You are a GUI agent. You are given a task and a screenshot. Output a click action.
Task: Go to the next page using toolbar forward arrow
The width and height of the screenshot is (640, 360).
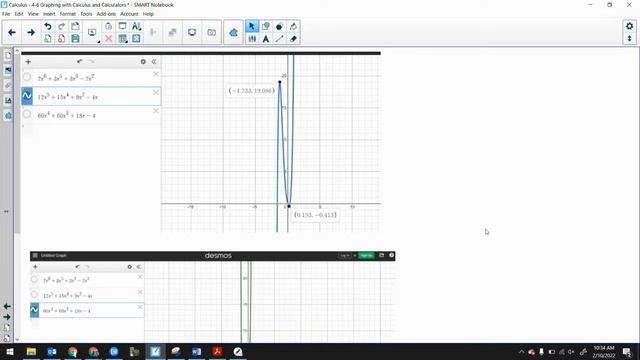(31, 32)
